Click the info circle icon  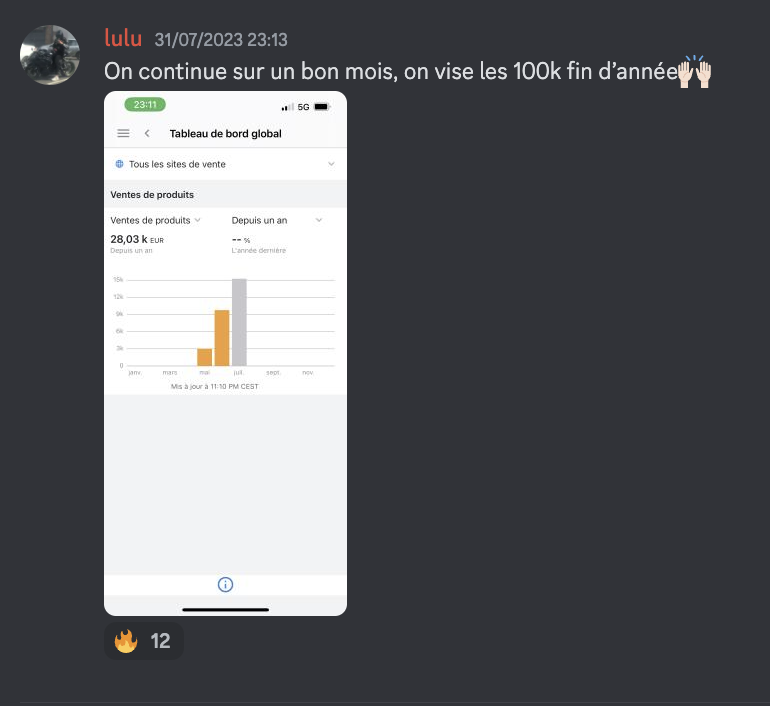[x=225, y=584]
